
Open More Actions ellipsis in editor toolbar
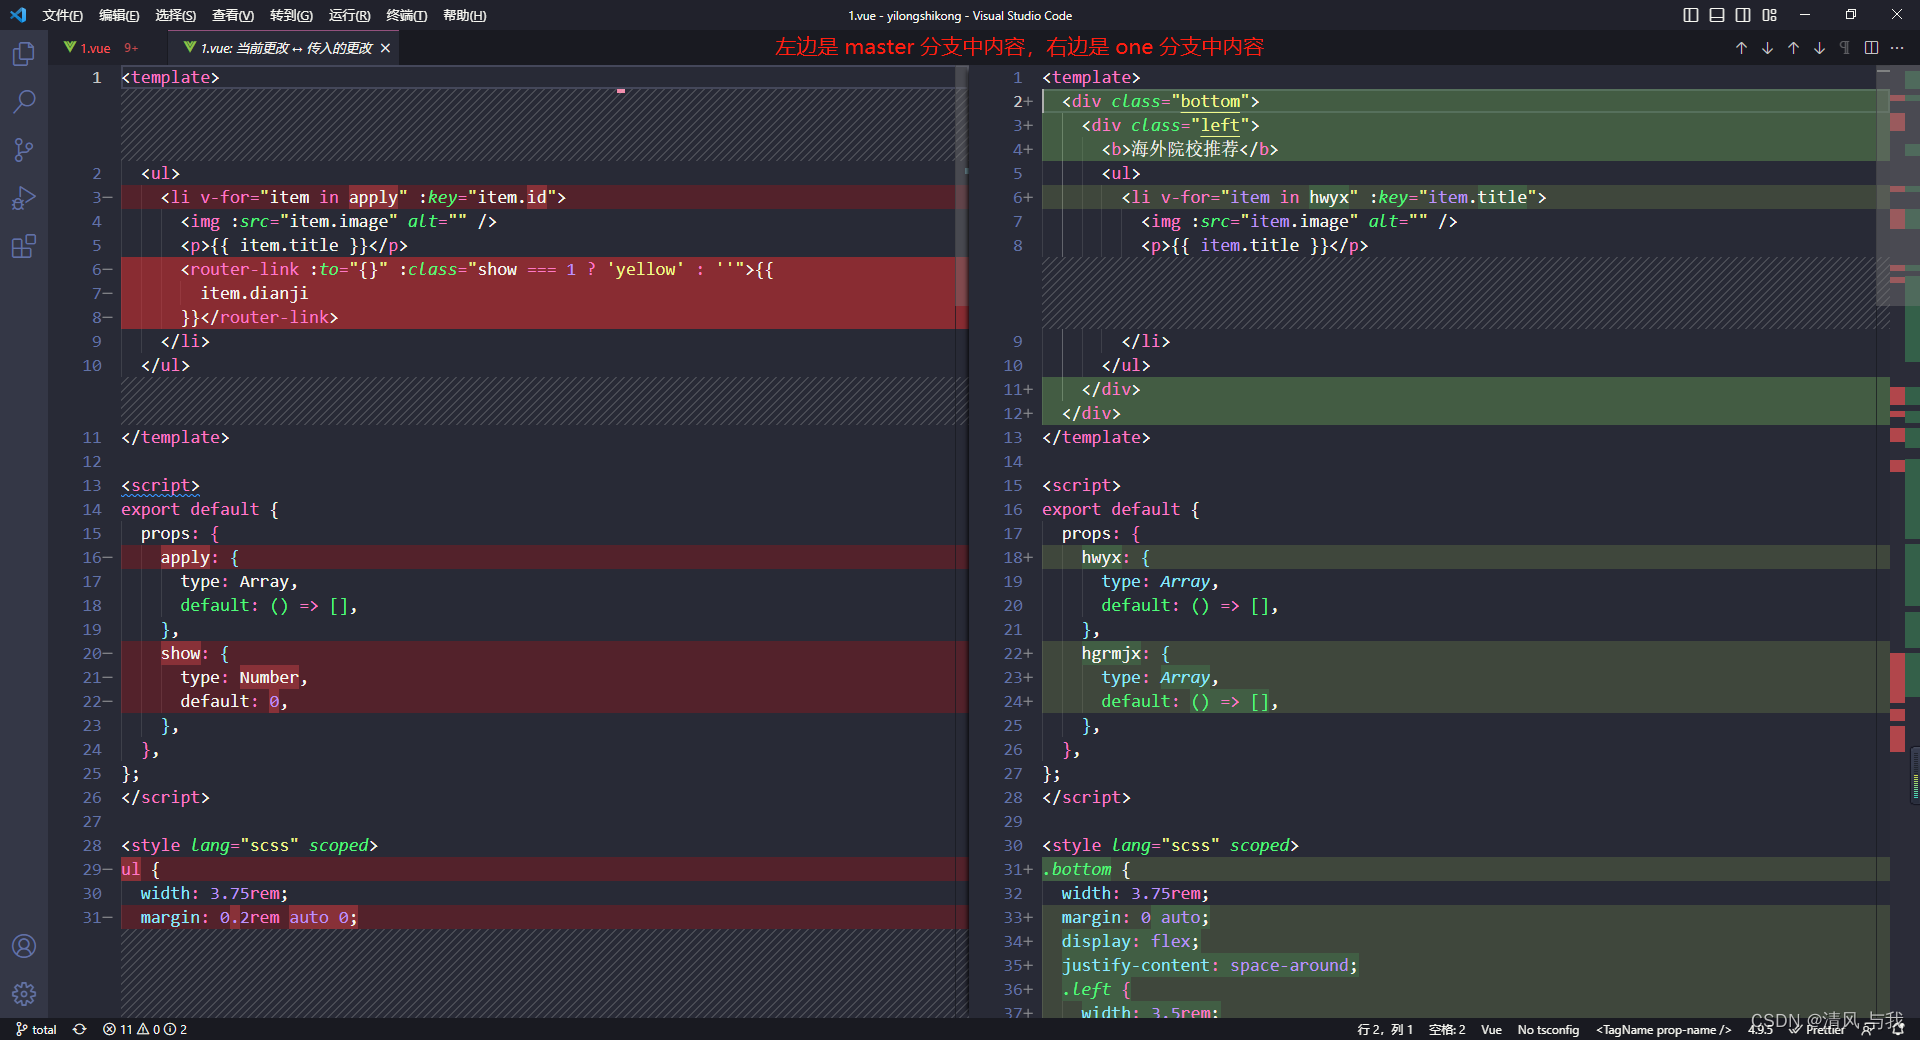point(1897,48)
